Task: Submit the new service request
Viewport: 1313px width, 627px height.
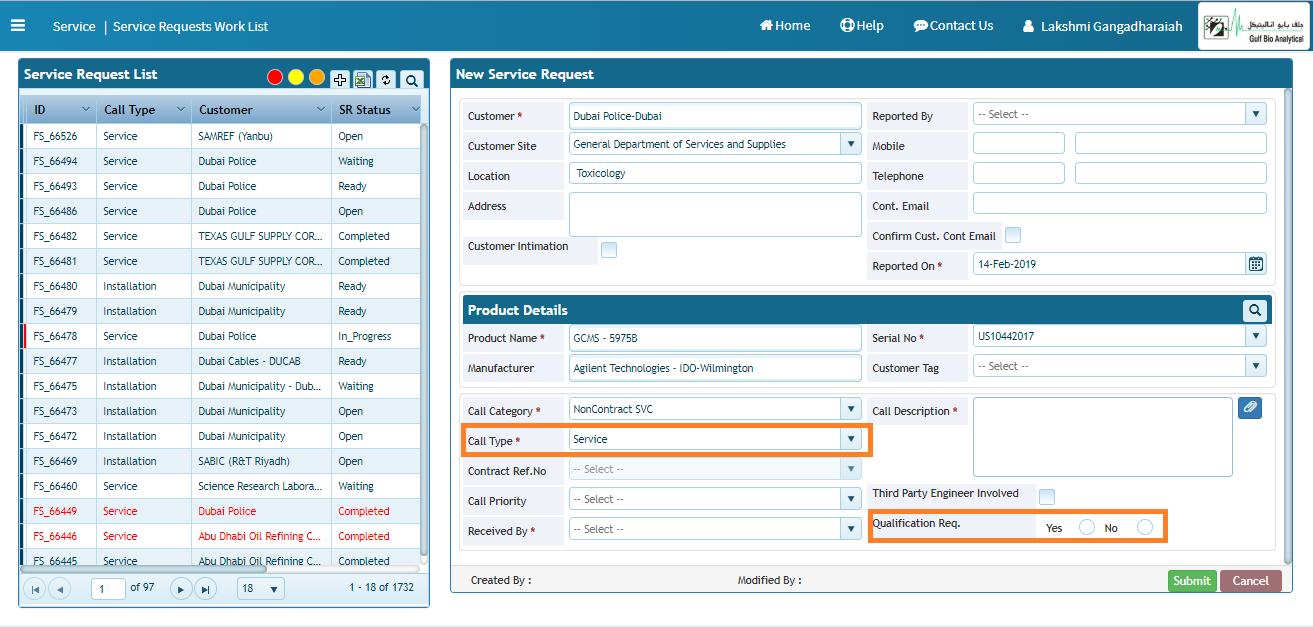Action: pos(1192,581)
